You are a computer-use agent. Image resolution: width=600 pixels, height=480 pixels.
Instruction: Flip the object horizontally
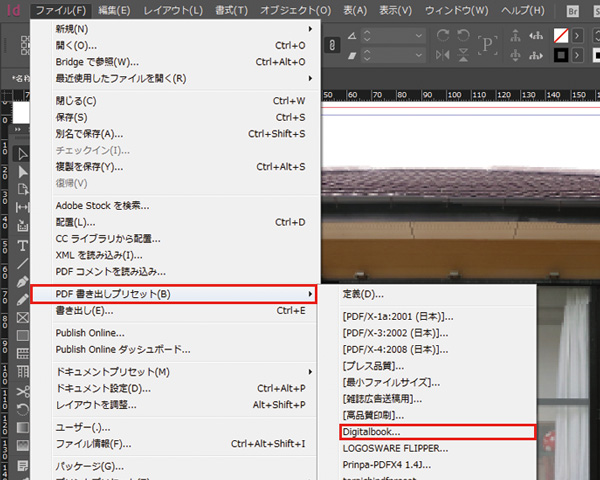tap(443, 55)
